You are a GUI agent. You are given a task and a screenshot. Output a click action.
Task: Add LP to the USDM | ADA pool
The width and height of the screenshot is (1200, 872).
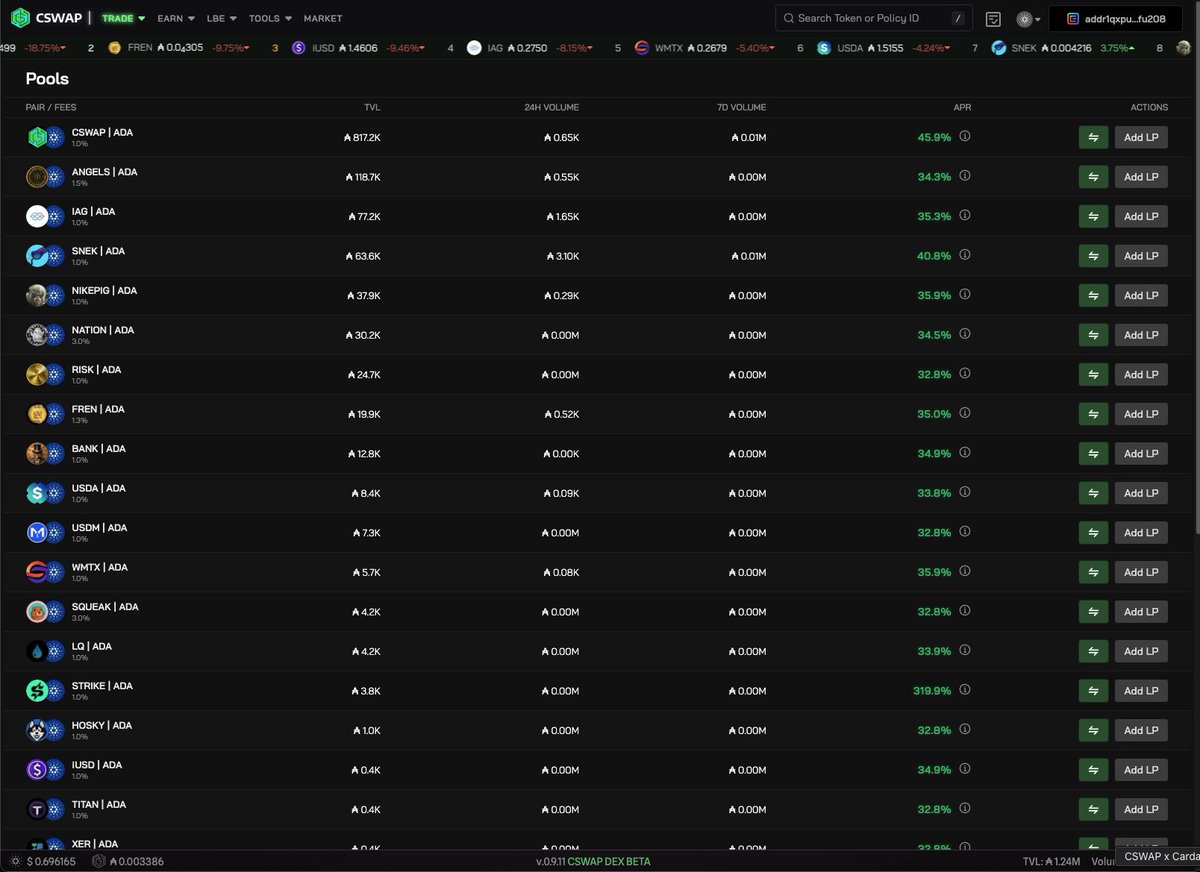(1141, 532)
